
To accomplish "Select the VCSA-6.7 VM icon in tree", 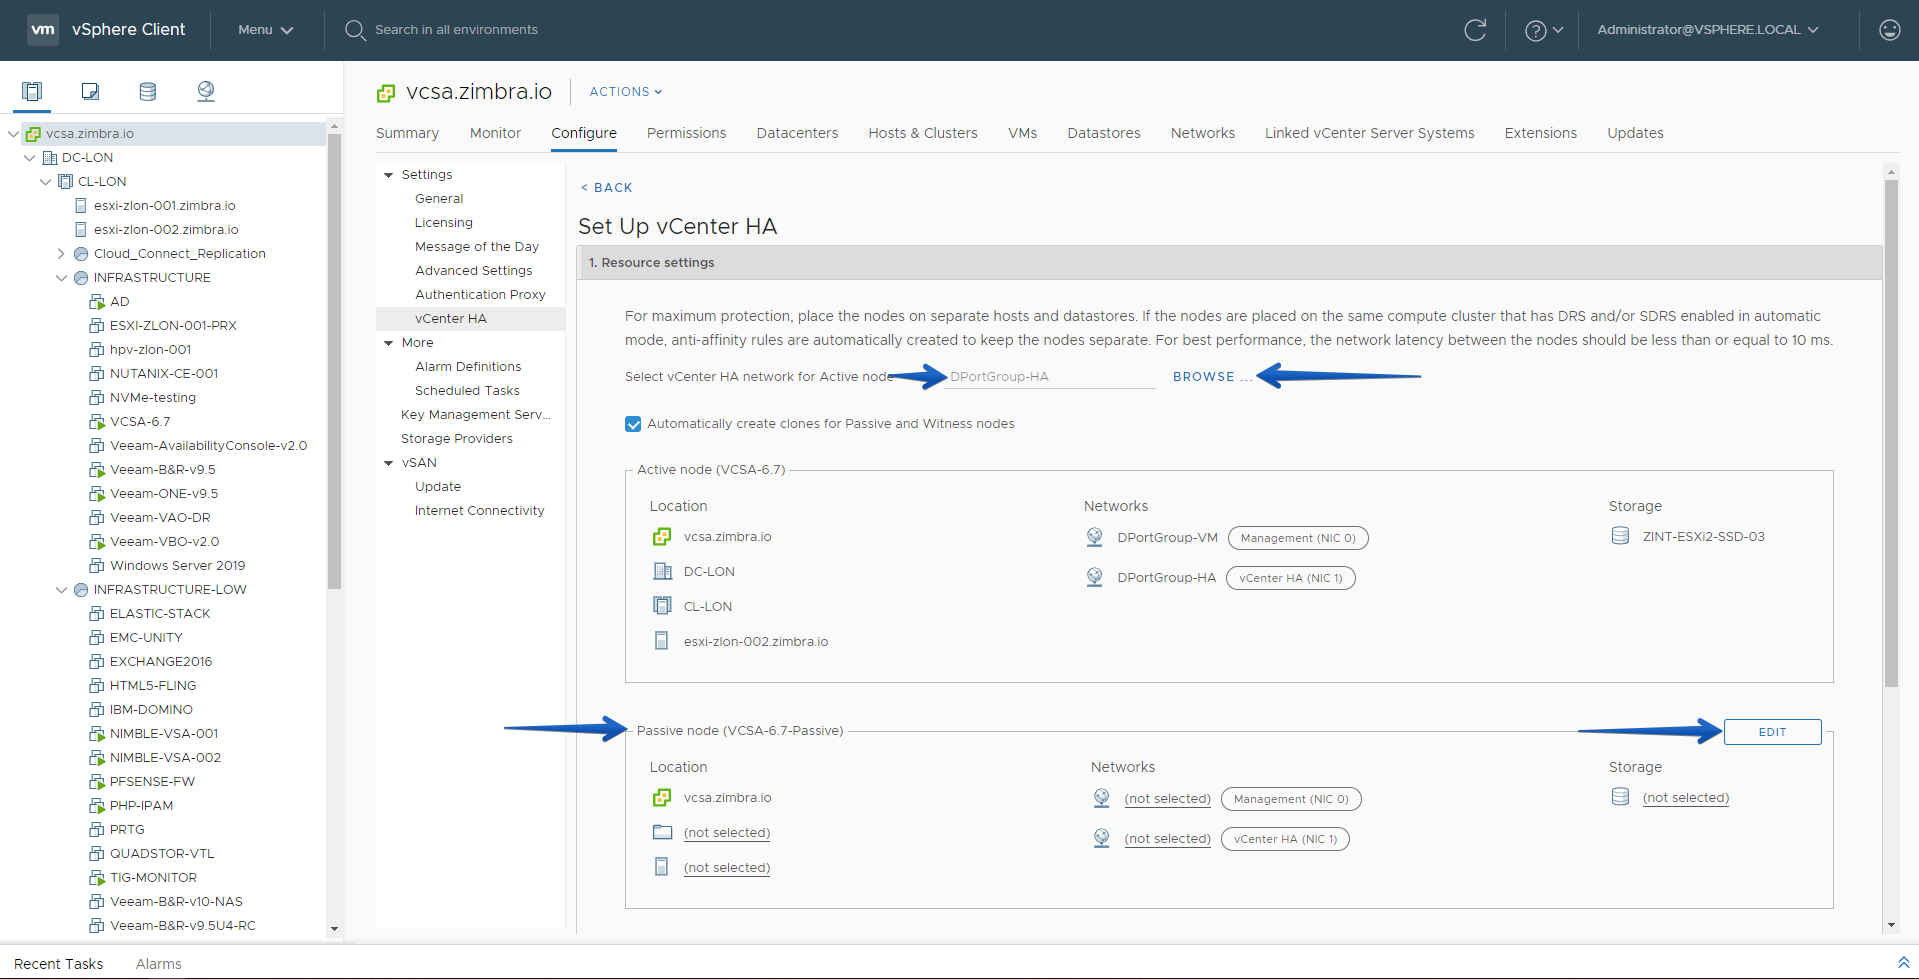I will (97, 421).
